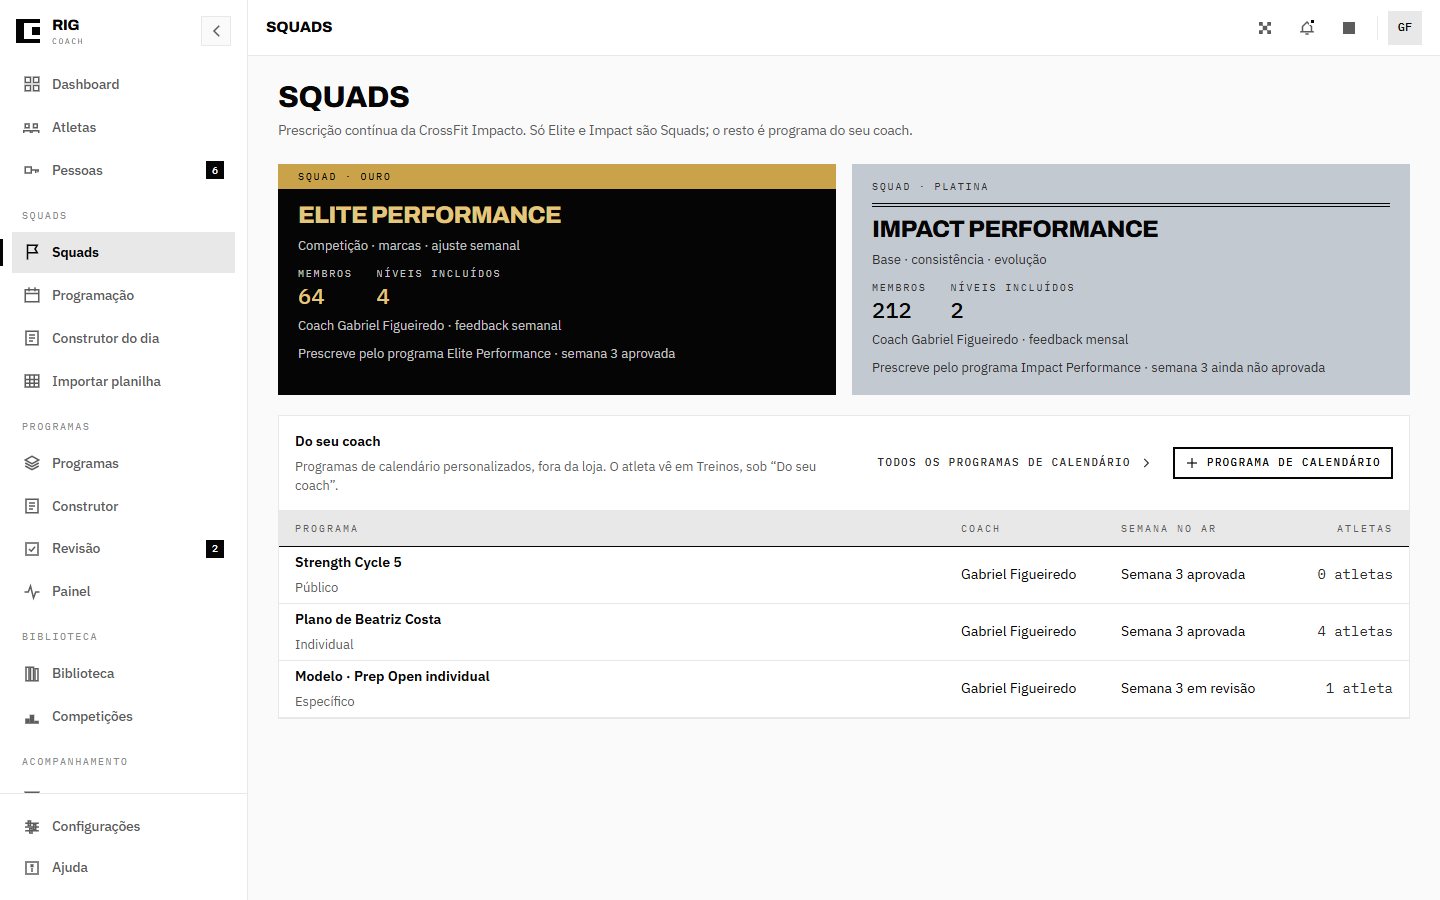Select the Squads flag icon
Image resolution: width=1440 pixels, height=900 pixels.
click(x=32, y=252)
